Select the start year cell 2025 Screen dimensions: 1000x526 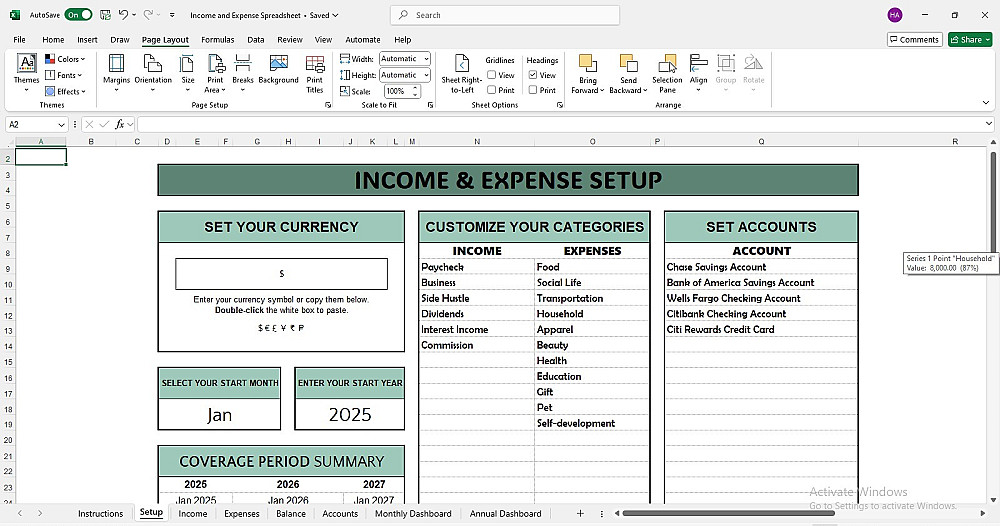coord(349,415)
